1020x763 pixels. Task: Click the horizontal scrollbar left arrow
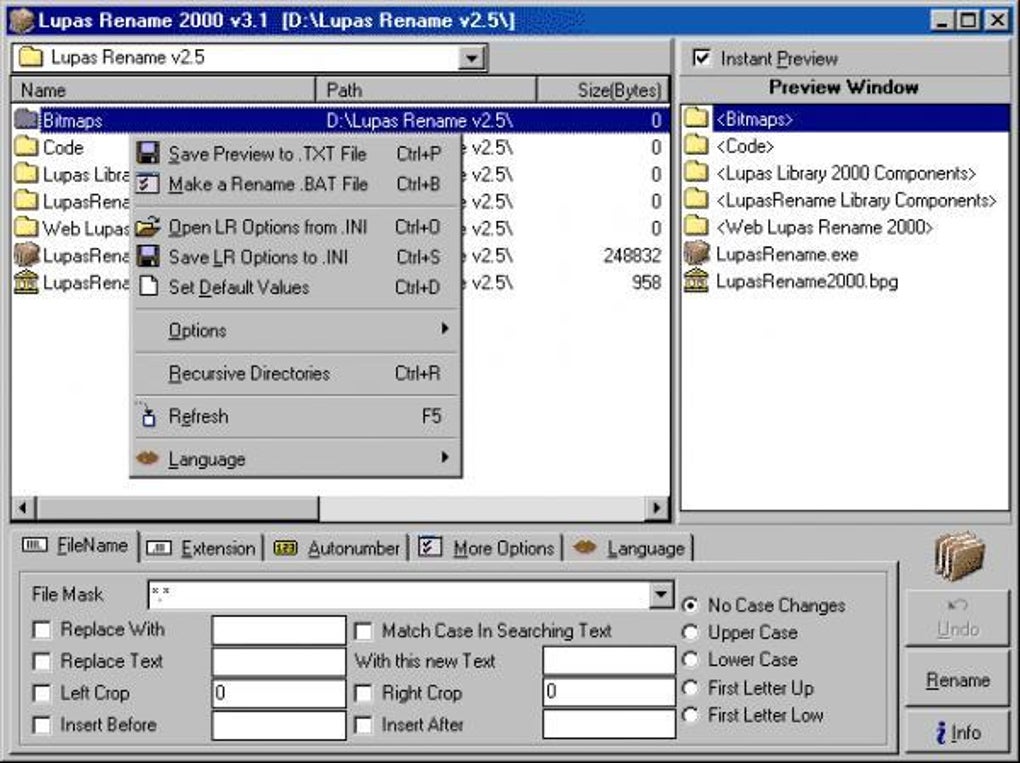(x=23, y=508)
